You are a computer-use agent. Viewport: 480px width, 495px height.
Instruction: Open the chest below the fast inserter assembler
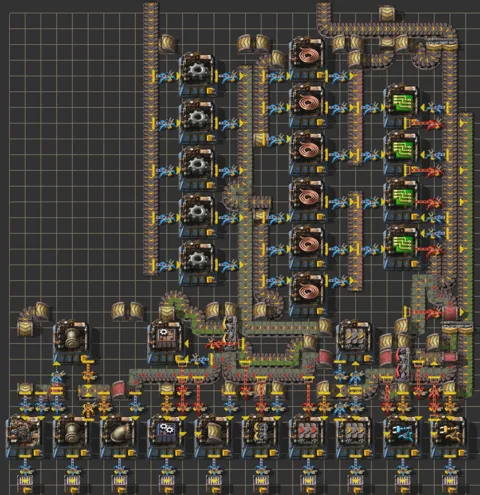pyautogui.click(x=403, y=481)
